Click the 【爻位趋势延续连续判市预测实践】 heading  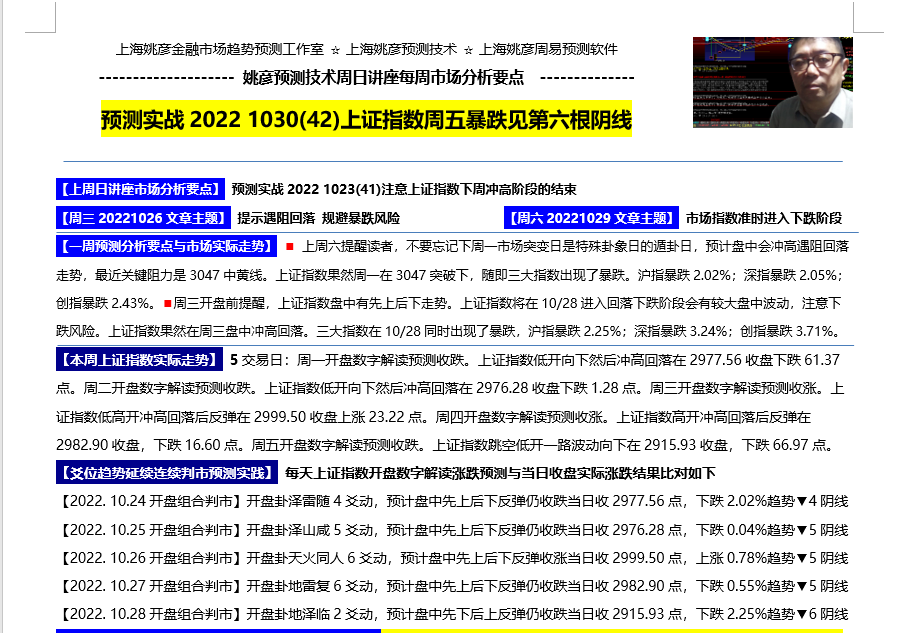pyautogui.click(x=166, y=472)
